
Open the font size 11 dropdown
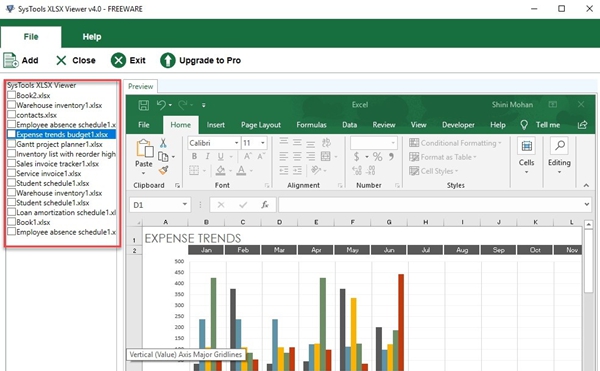tap(263, 143)
